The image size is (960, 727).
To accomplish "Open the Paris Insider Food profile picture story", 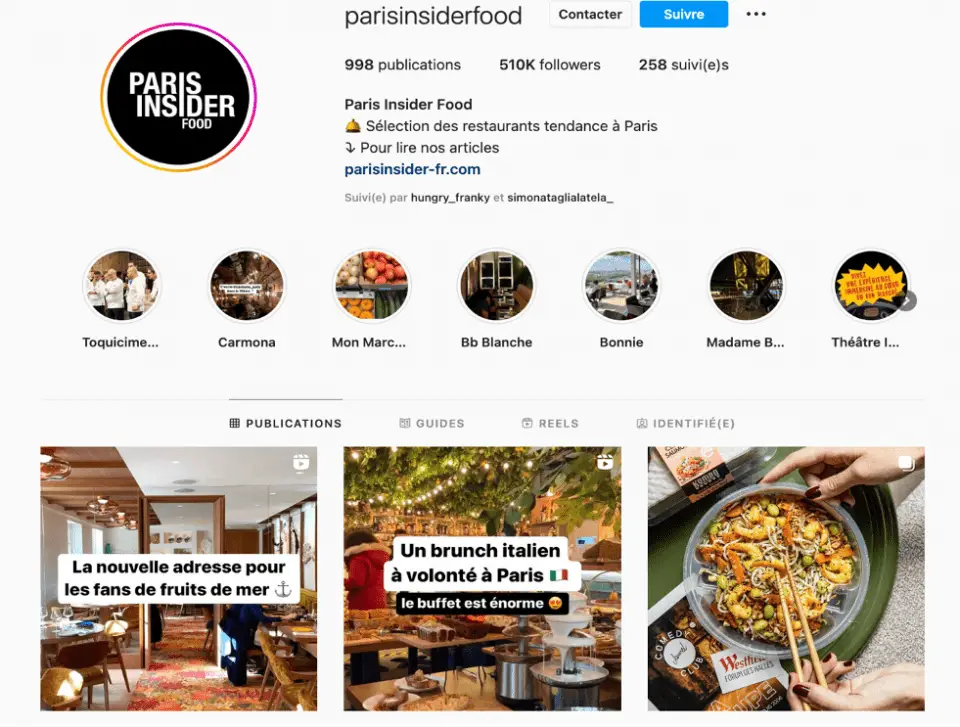I will click(178, 97).
